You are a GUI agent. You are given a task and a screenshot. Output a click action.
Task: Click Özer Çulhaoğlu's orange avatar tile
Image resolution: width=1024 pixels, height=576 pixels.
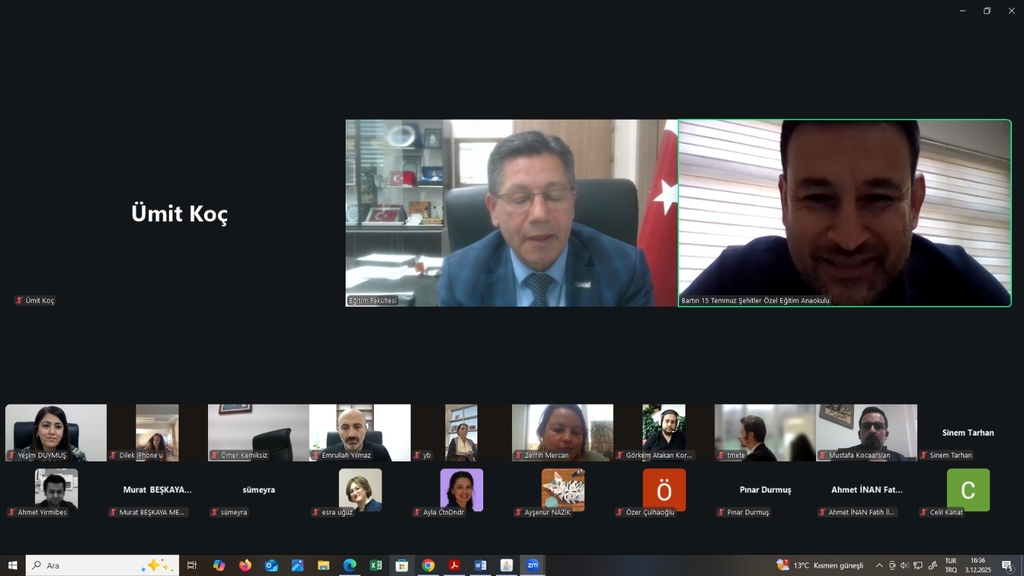(664, 490)
